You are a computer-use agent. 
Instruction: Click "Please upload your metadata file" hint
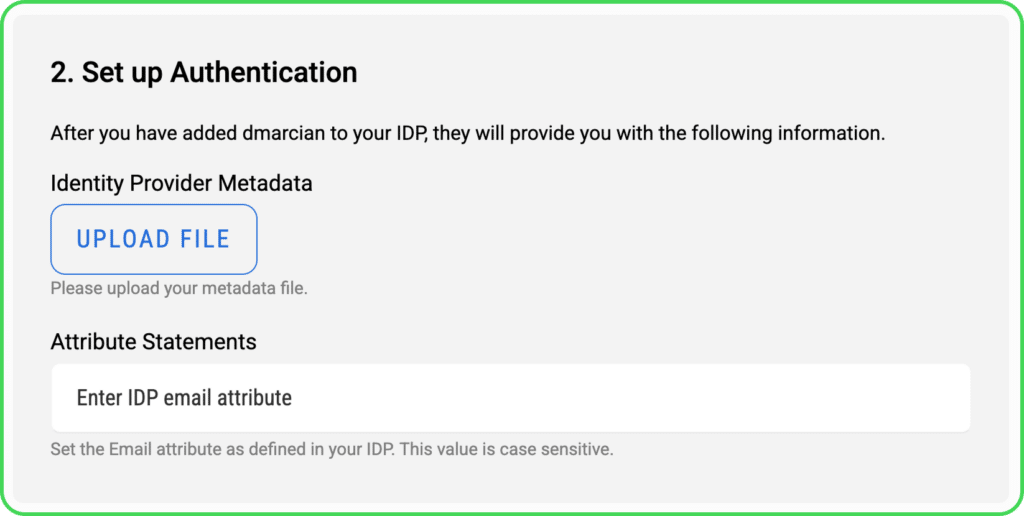[x=178, y=289]
